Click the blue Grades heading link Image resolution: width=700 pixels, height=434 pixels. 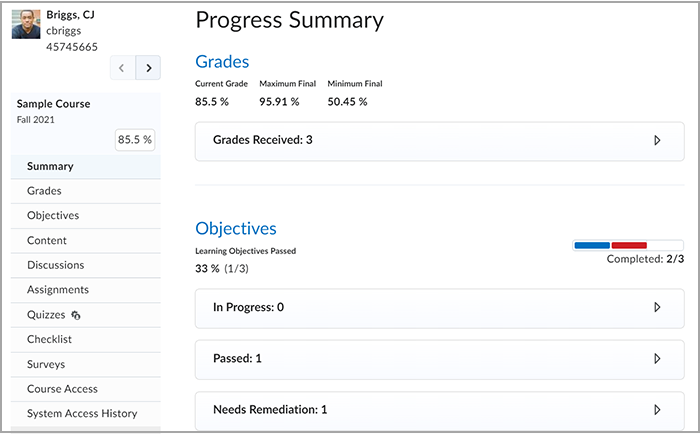(222, 62)
